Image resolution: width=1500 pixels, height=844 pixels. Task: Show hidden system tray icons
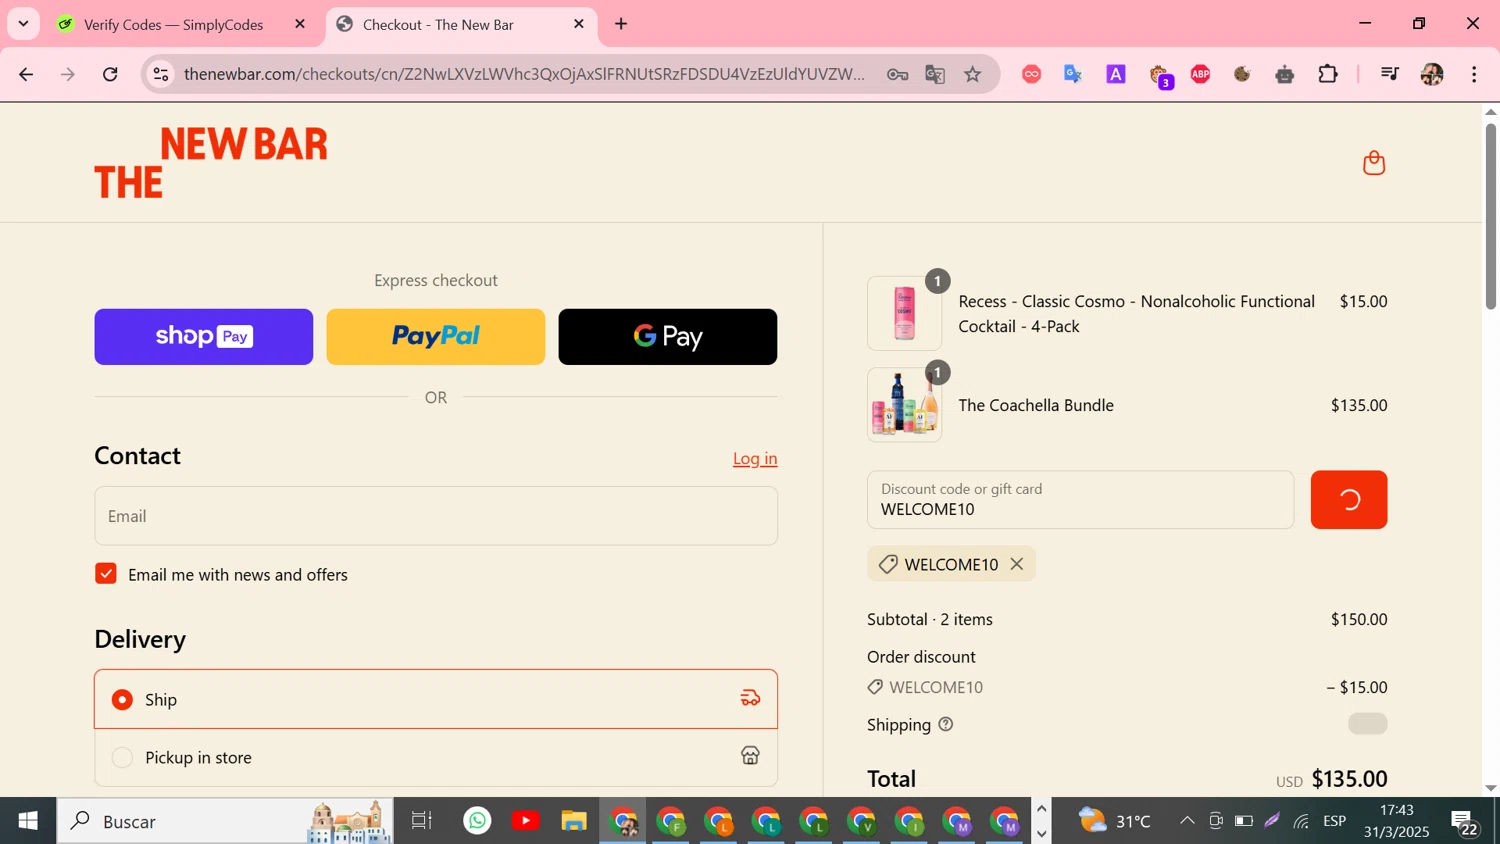[x=1187, y=821]
